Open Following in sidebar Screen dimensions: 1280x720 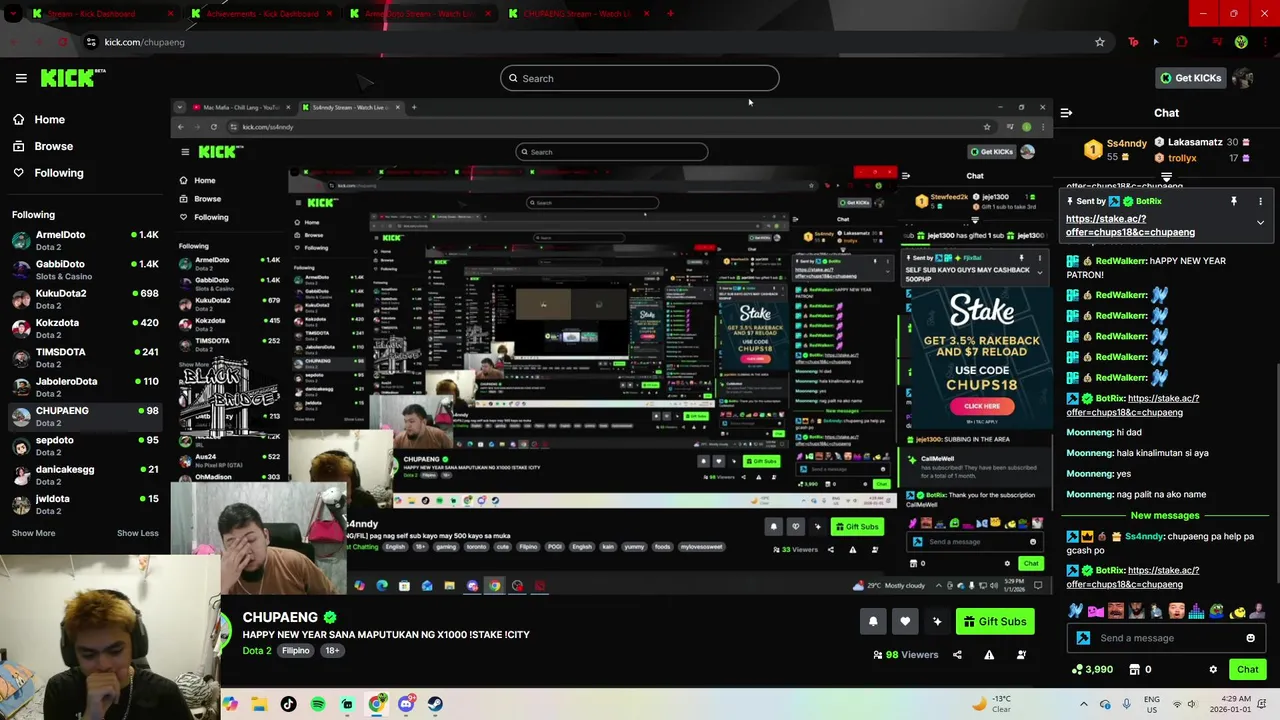coord(48,173)
